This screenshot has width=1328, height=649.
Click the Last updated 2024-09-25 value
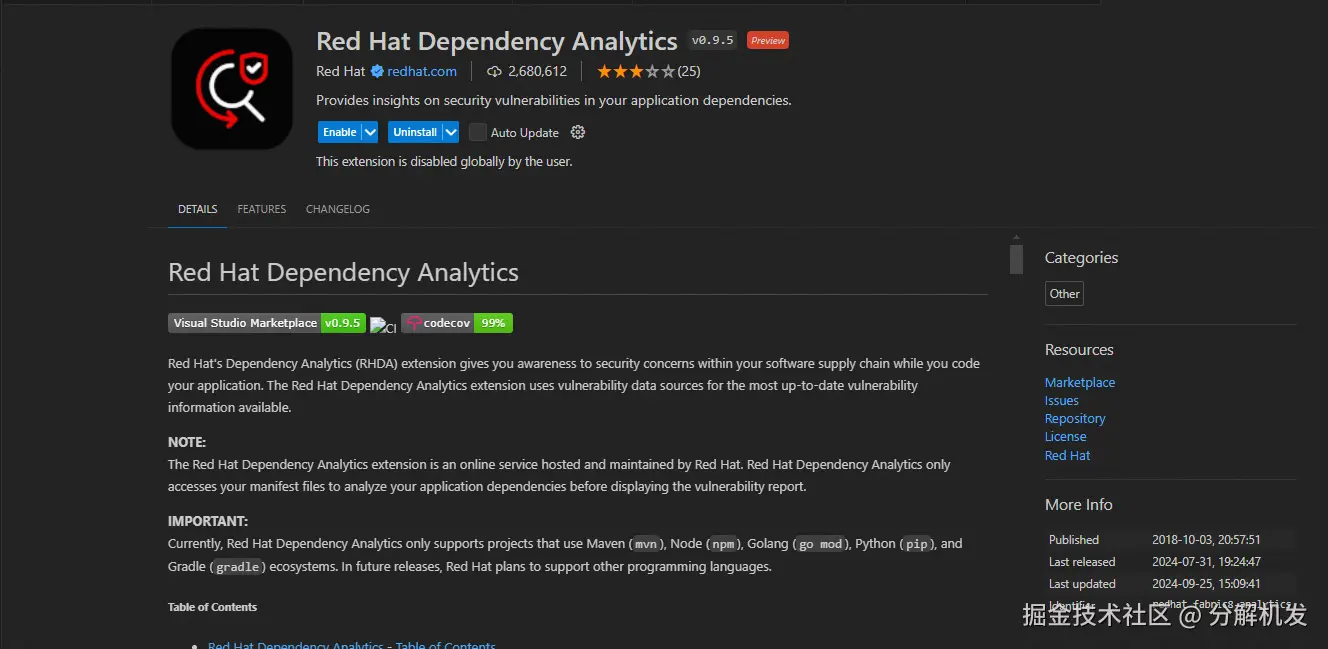click(x=1206, y=583)
